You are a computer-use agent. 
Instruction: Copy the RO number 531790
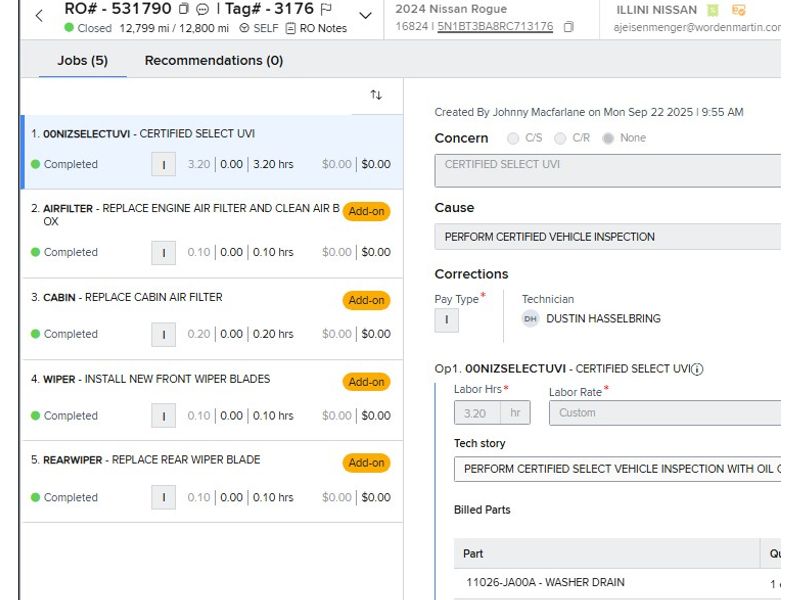(x=183, y=9)
